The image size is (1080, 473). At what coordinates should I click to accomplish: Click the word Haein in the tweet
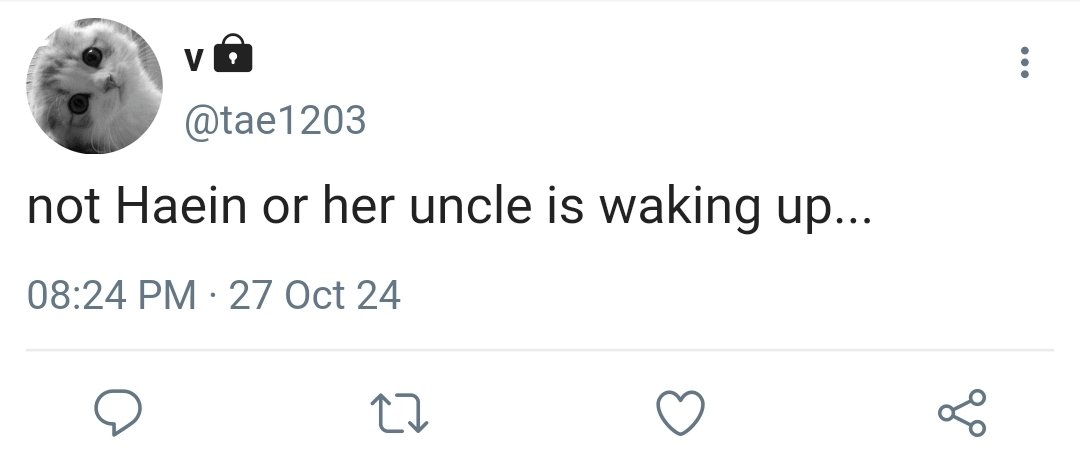pos(181,206)
